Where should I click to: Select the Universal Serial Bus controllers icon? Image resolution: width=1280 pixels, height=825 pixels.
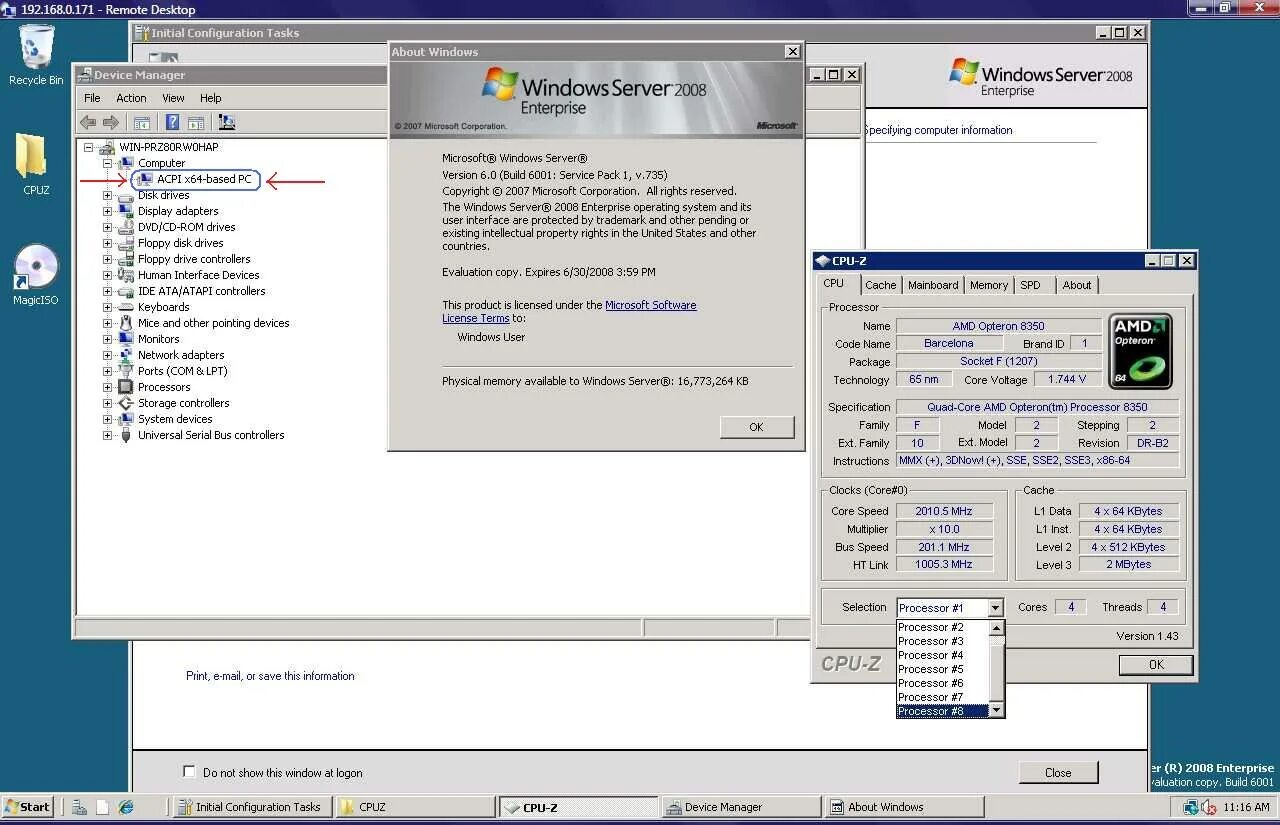126,435
